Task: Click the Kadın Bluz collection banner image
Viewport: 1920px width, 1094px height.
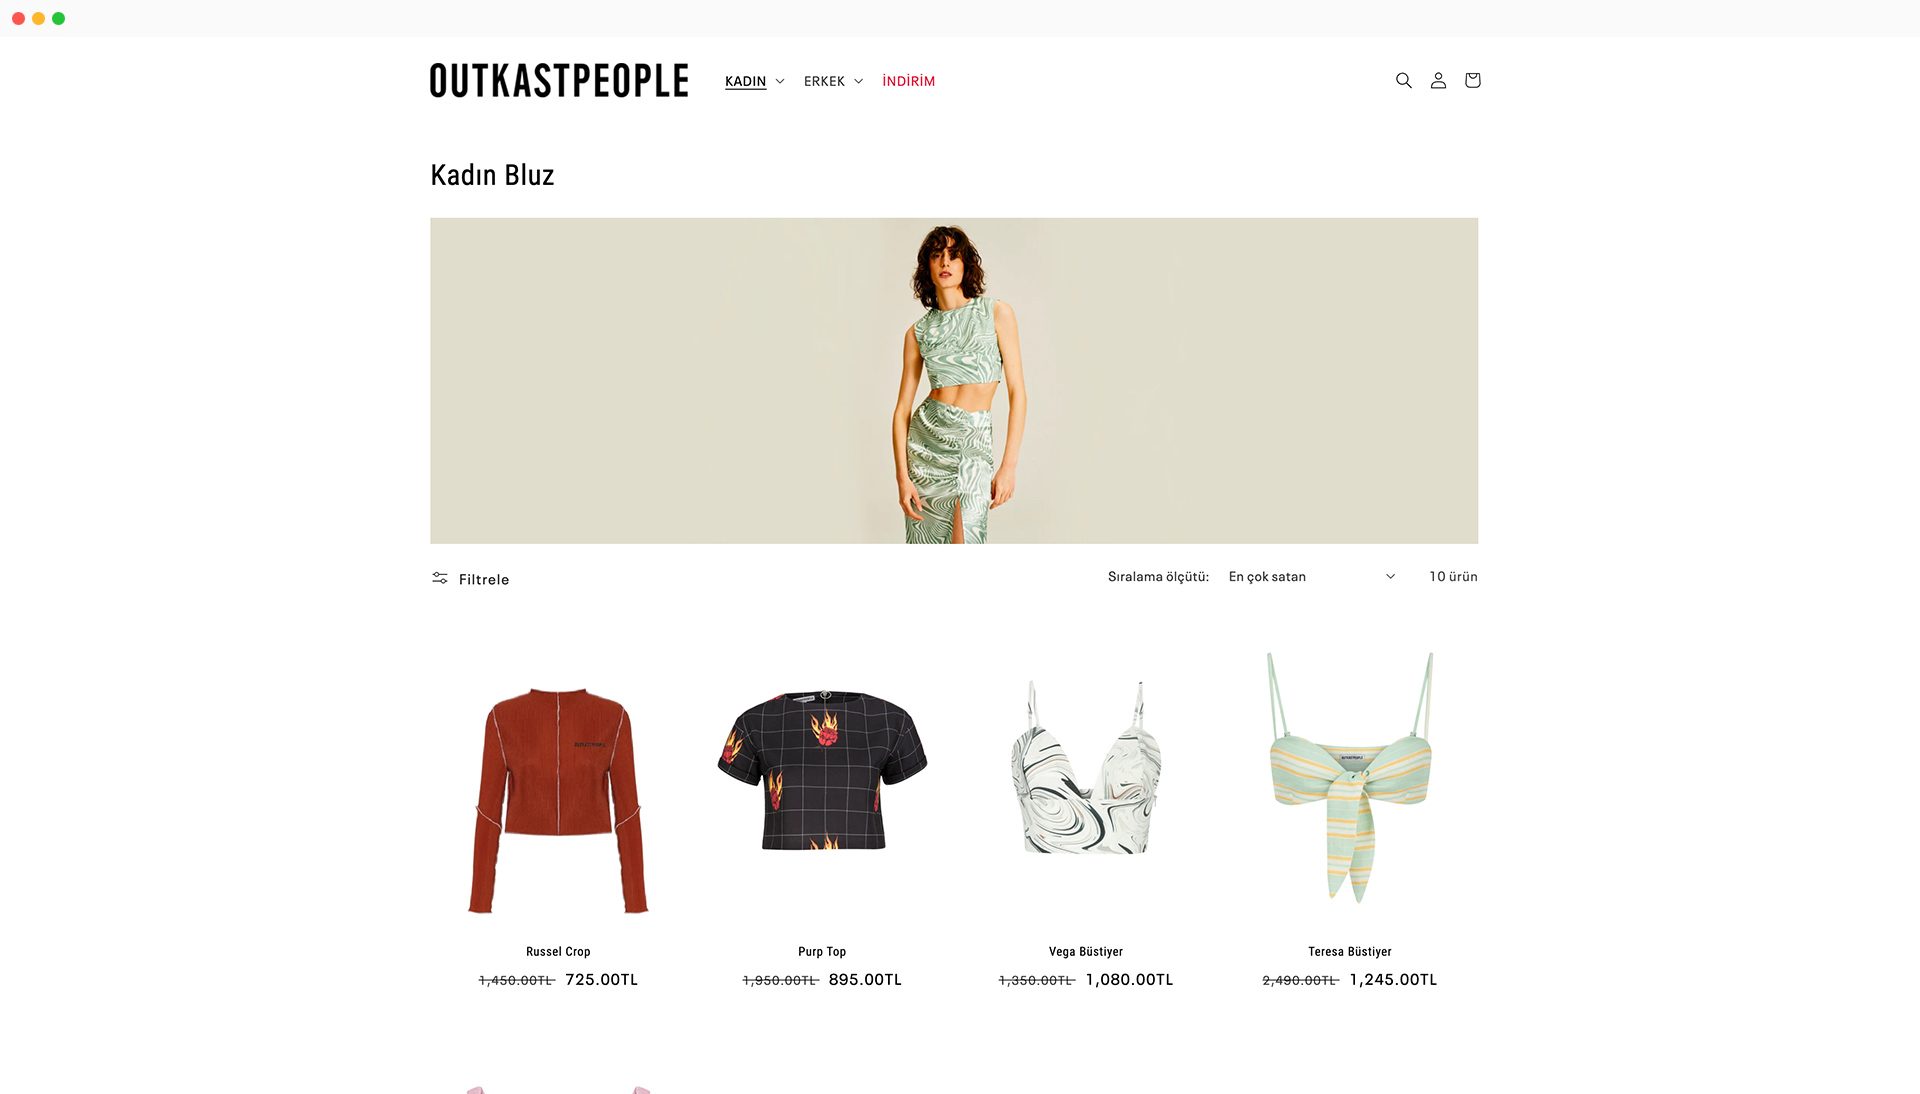Action: click(x=954, y=381)
